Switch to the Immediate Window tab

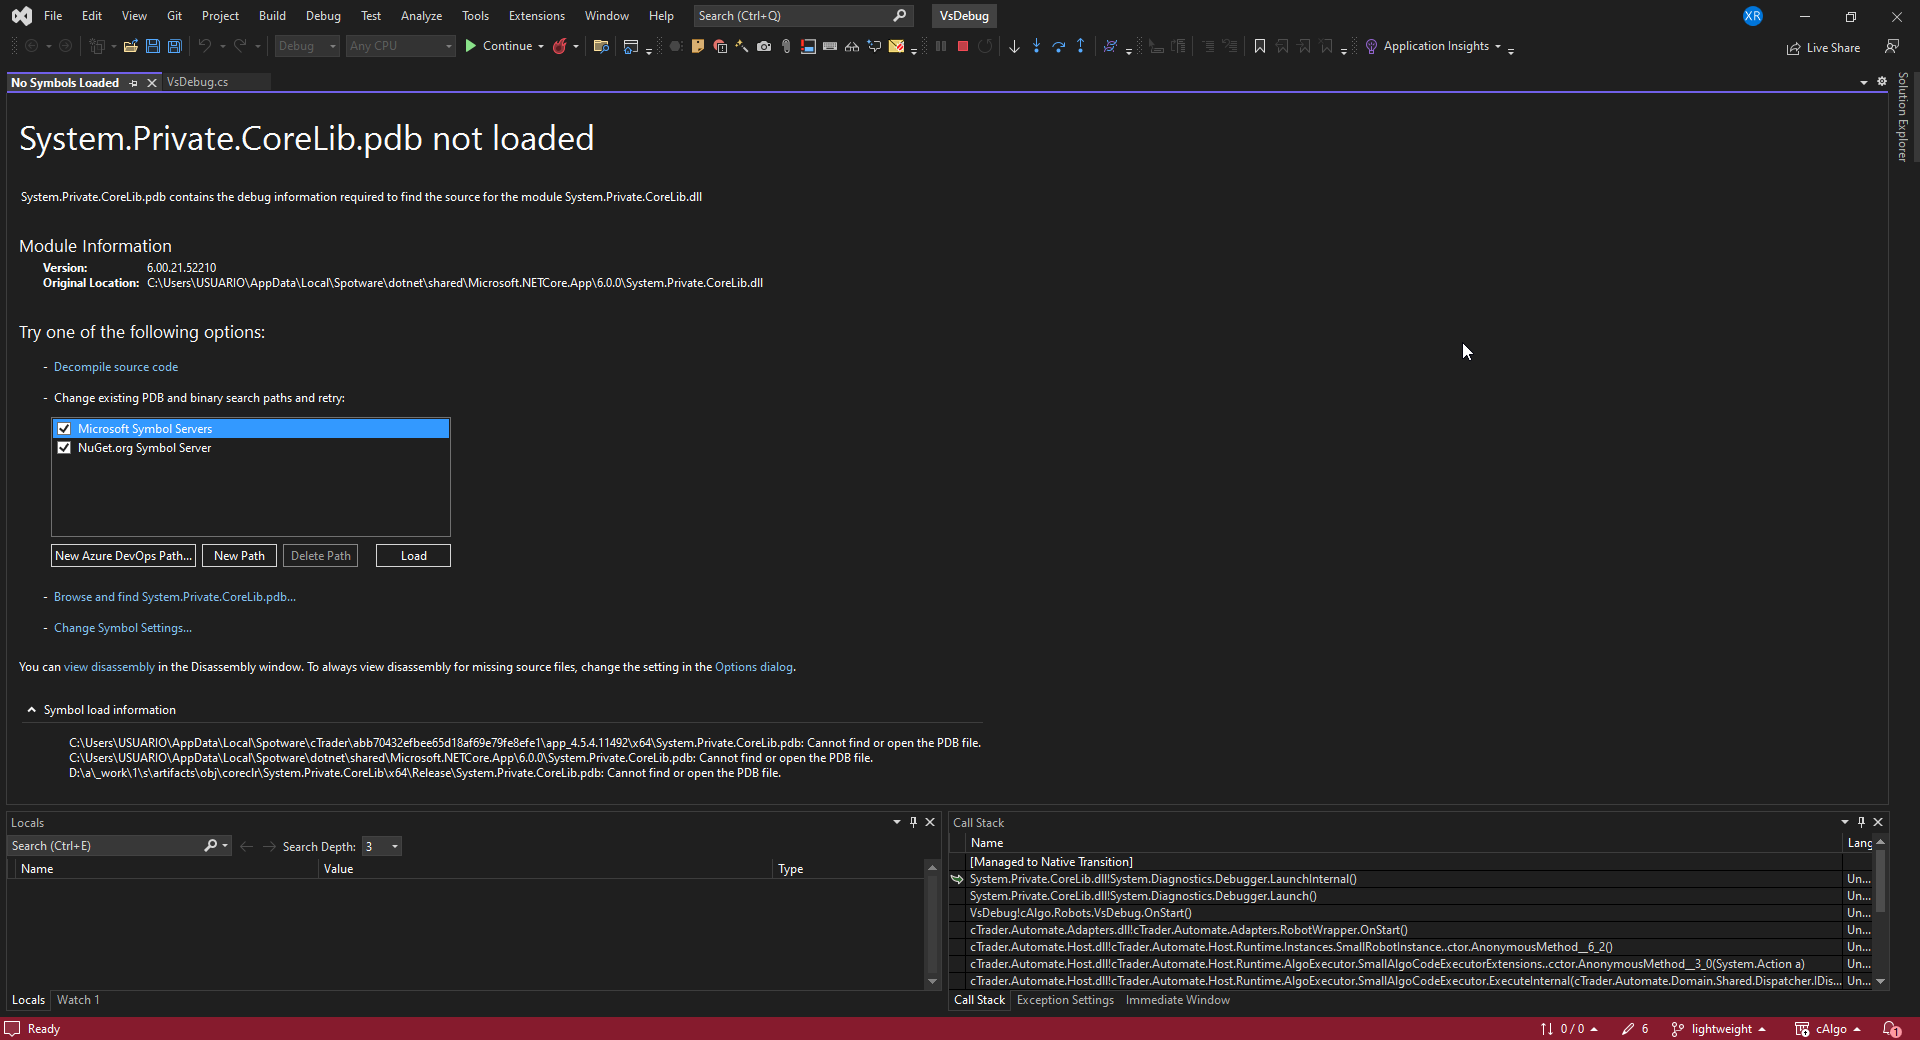click(1178, 1000)
